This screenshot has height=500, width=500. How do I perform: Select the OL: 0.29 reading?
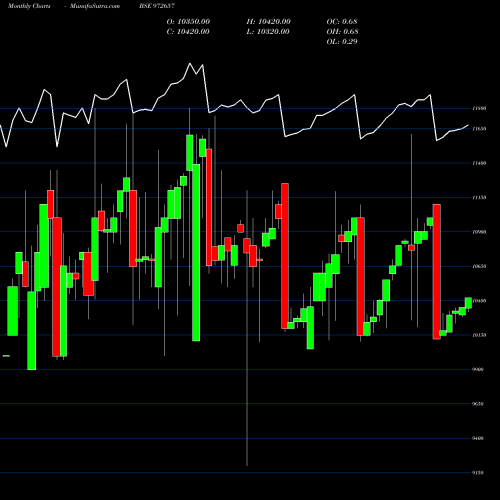pos(342,41)
